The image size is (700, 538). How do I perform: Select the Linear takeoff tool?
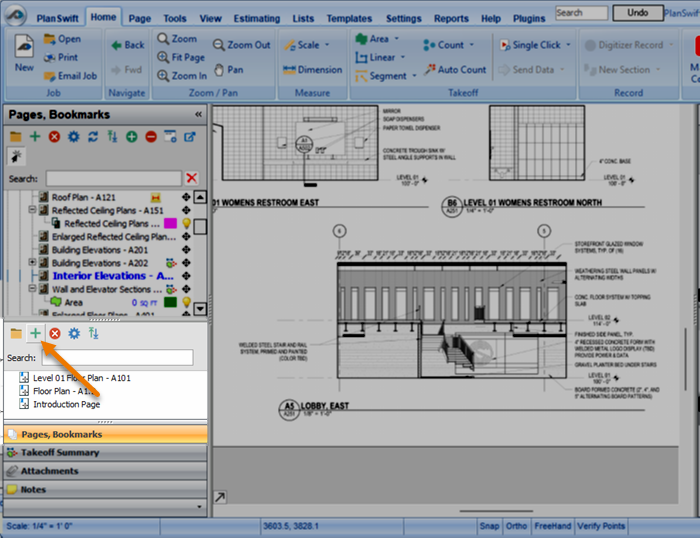click(x=375, y=57)
